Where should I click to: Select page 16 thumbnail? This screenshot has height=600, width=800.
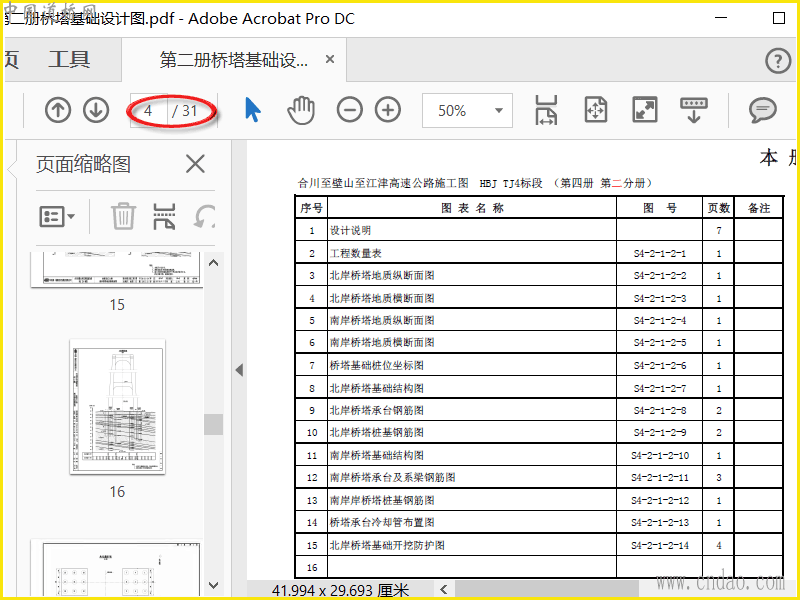117,407
